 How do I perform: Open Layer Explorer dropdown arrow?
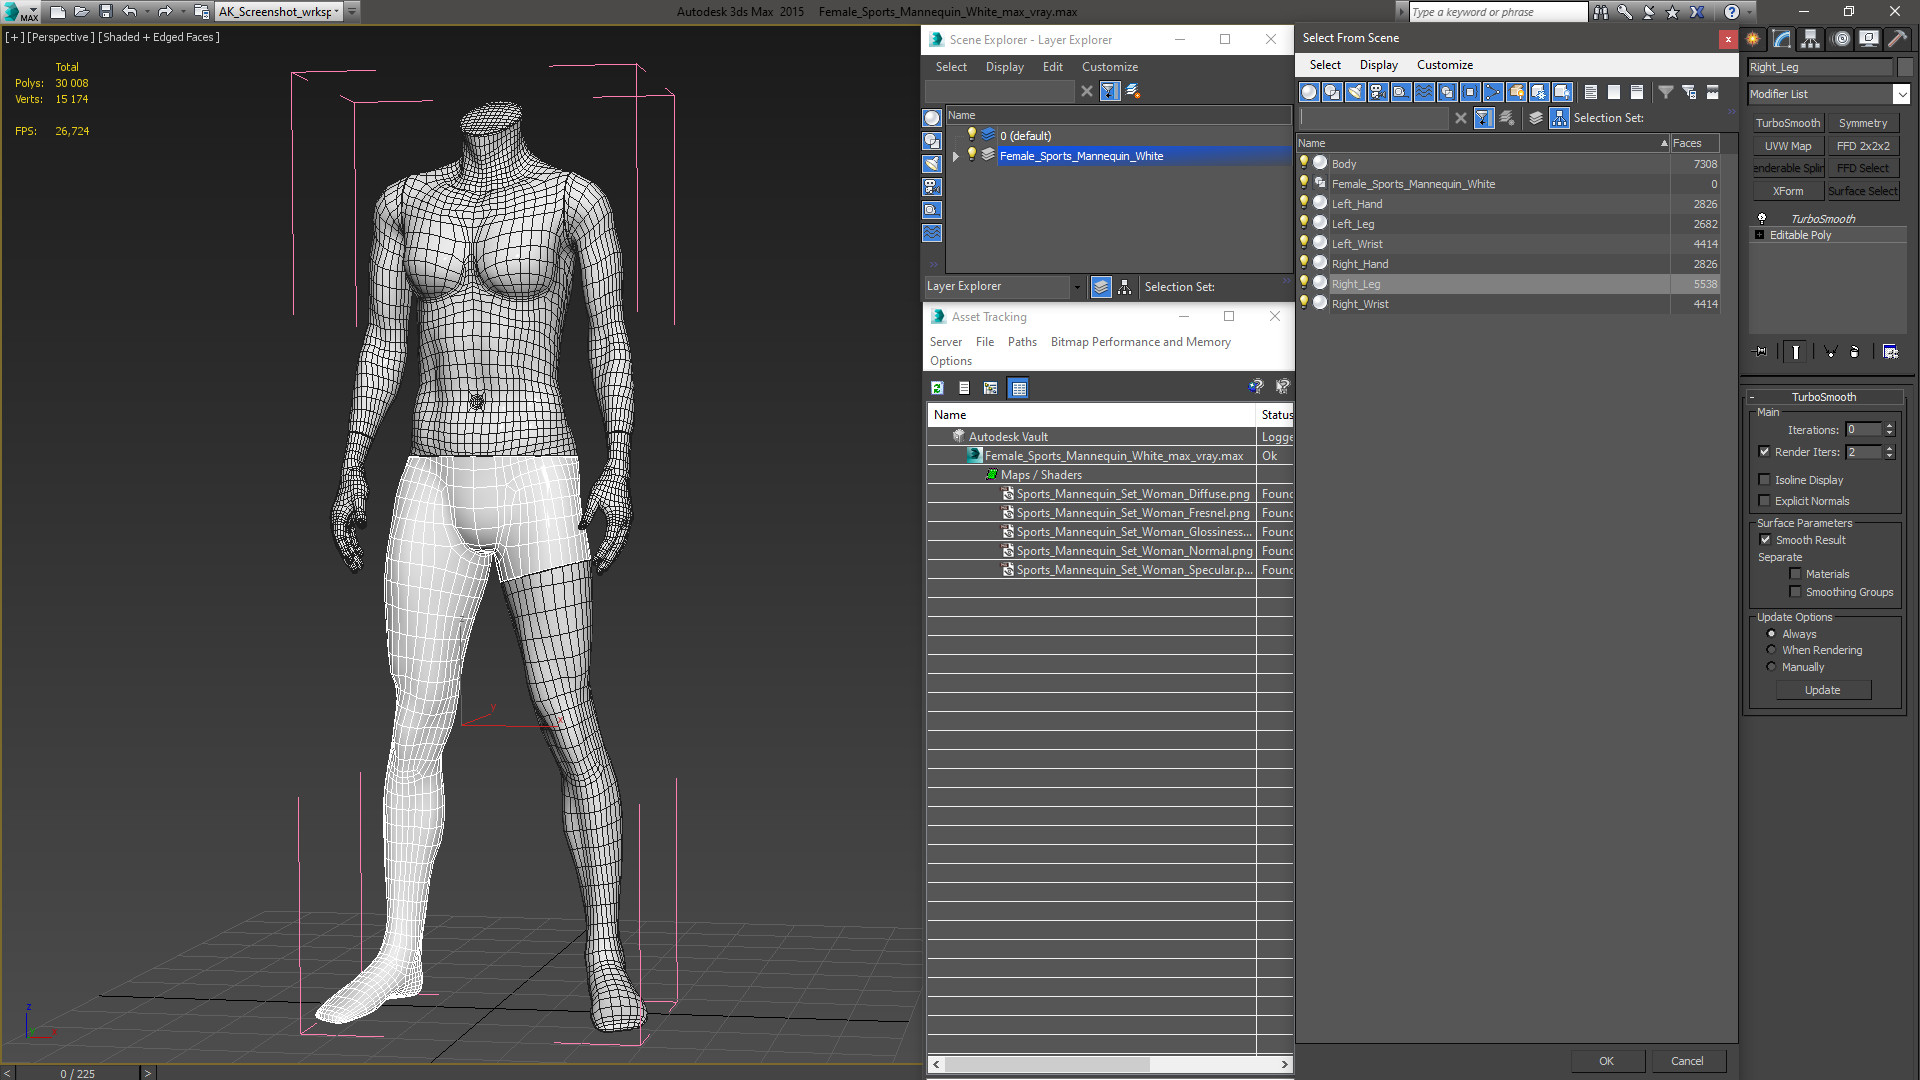point(1077,287)
